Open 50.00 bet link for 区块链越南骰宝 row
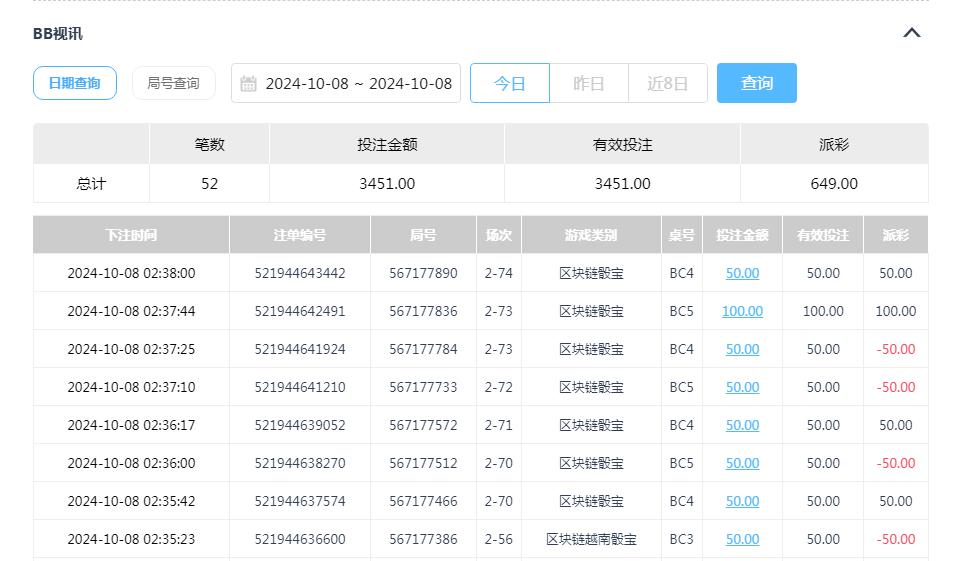The image size is (962, 561). 742,539
